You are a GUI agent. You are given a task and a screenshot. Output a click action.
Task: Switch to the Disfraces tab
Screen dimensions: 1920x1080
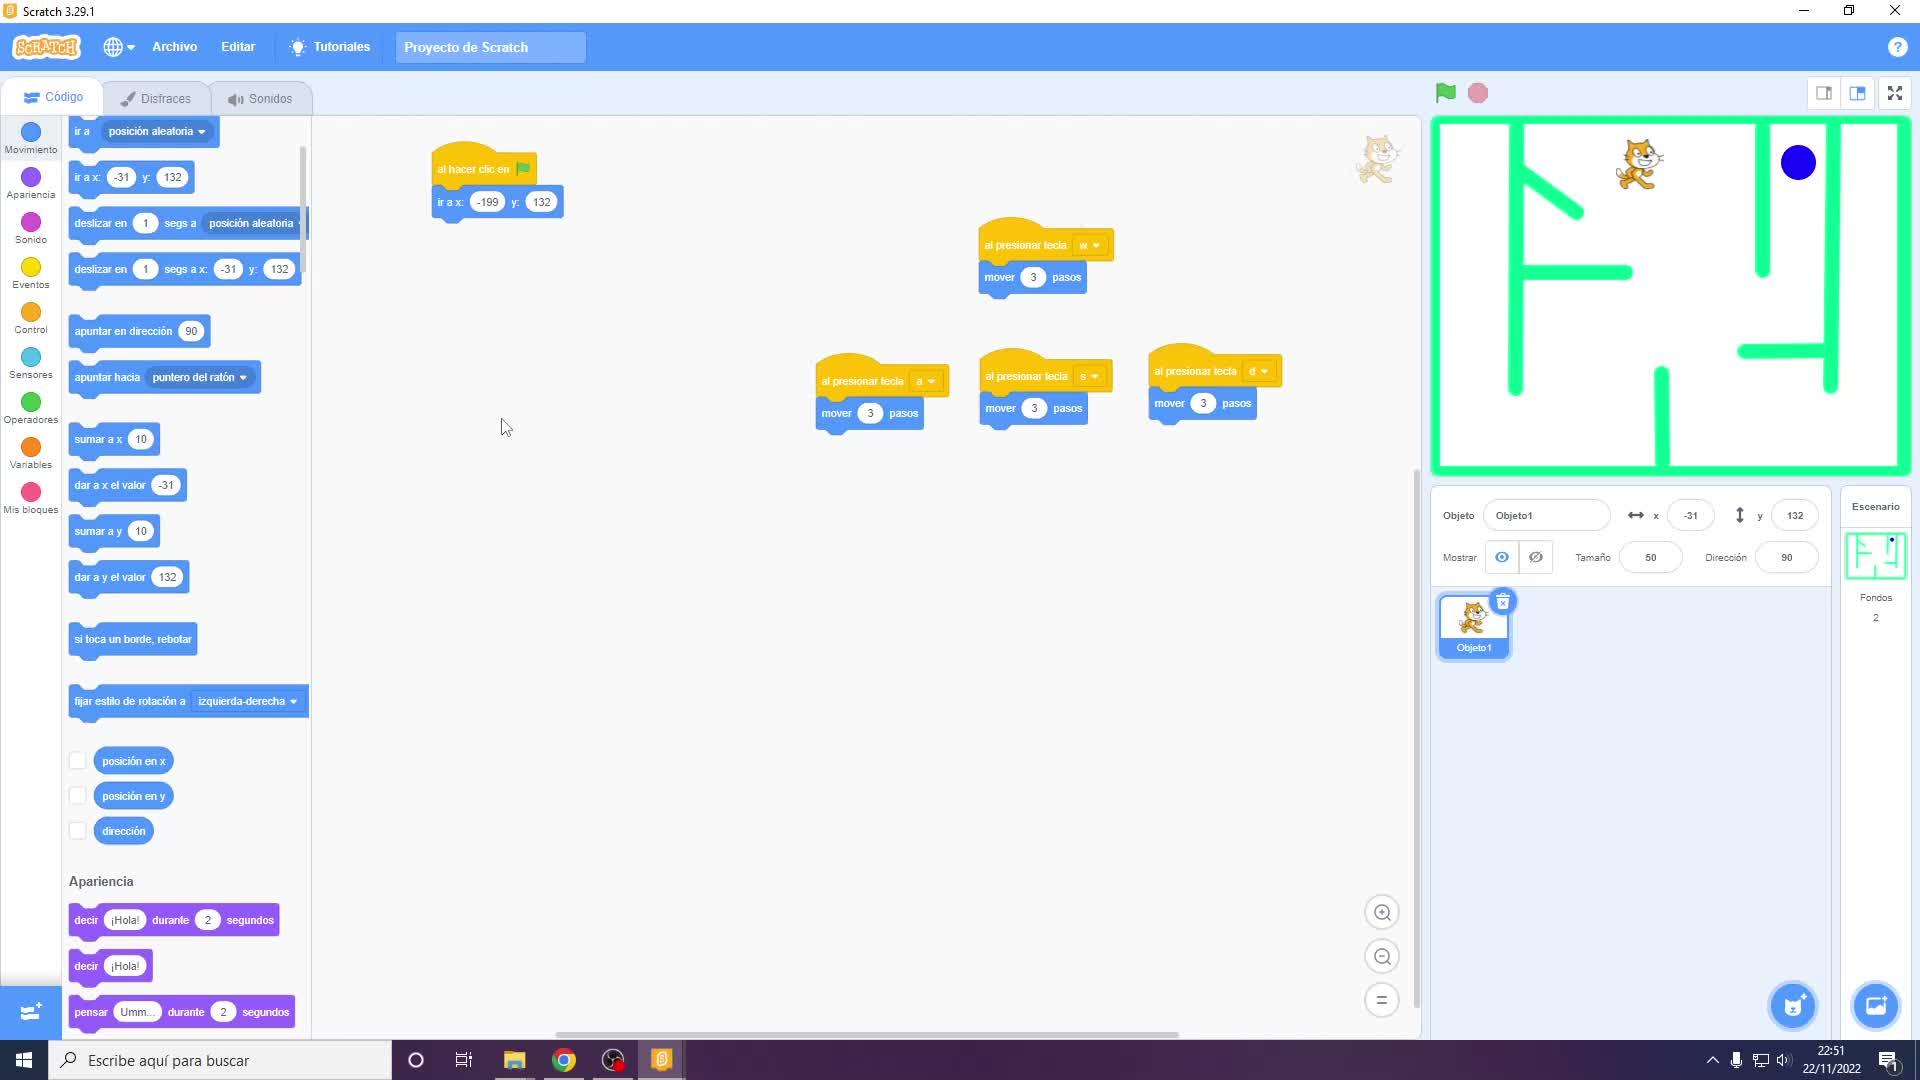tap(155, 98)
